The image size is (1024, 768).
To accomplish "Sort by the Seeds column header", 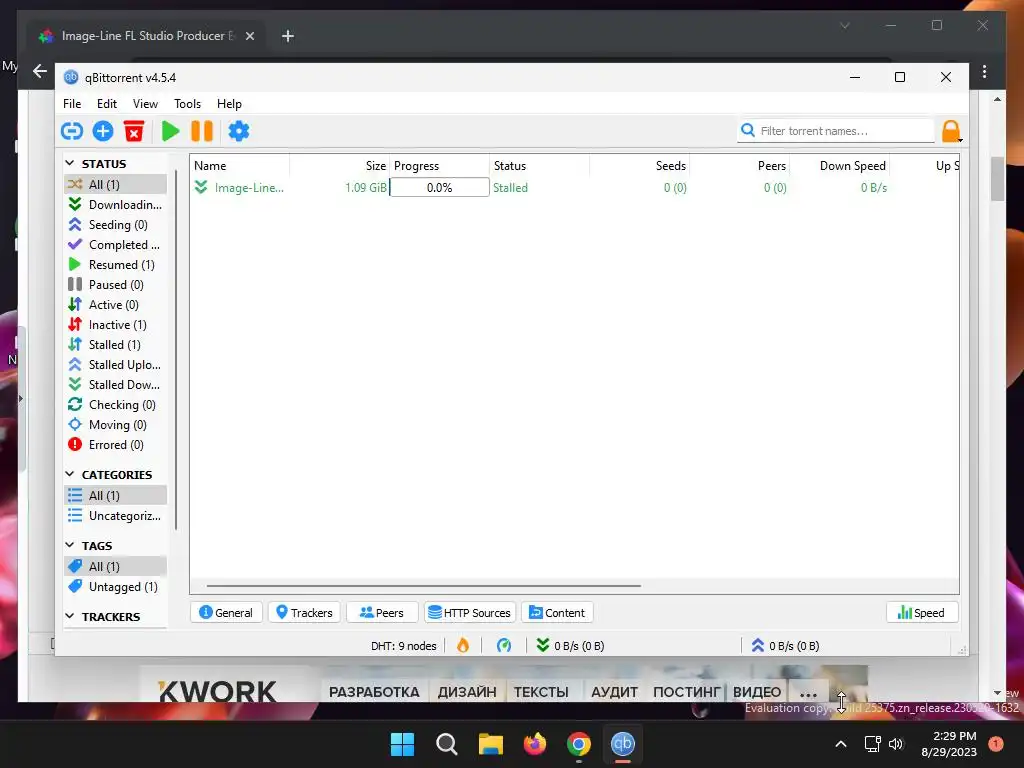I will 639,166.
